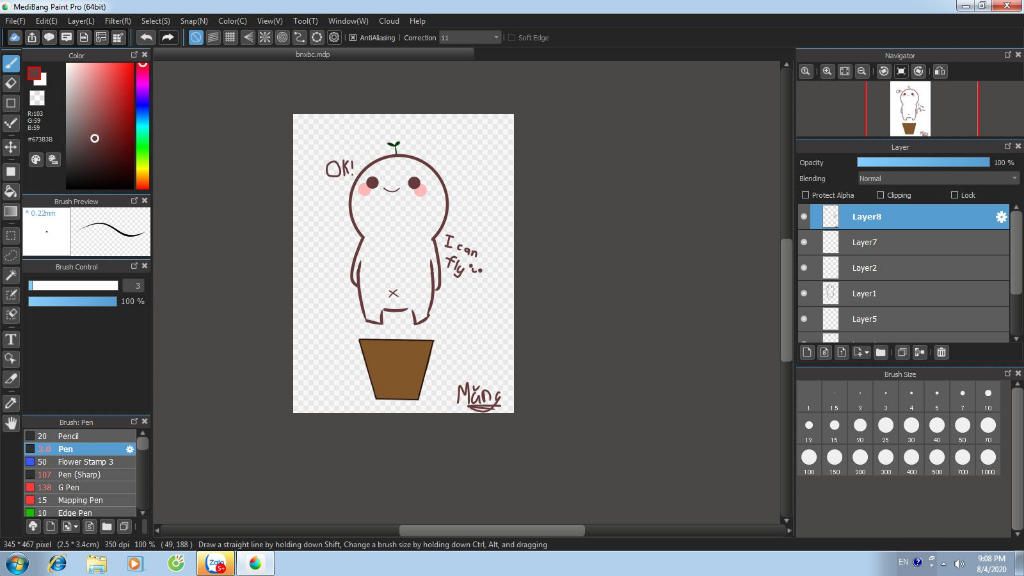Undock the Brush Size panel
This screenshot has height=576, width=1024.
coord(1007,374)
